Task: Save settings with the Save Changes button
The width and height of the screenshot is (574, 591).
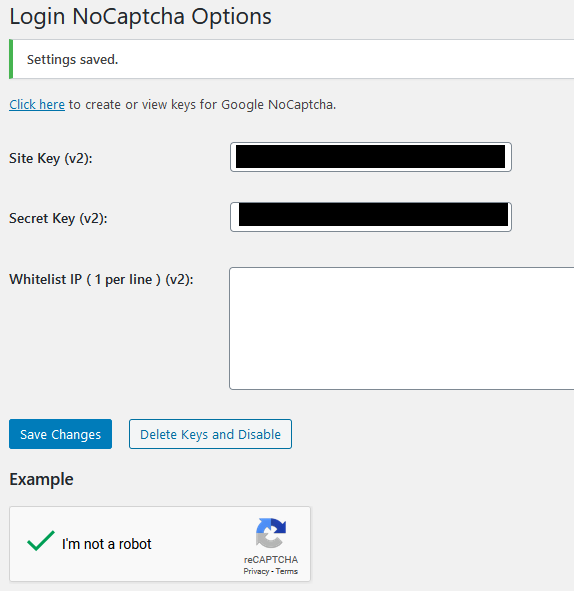Action: click(x=60, y=434)
